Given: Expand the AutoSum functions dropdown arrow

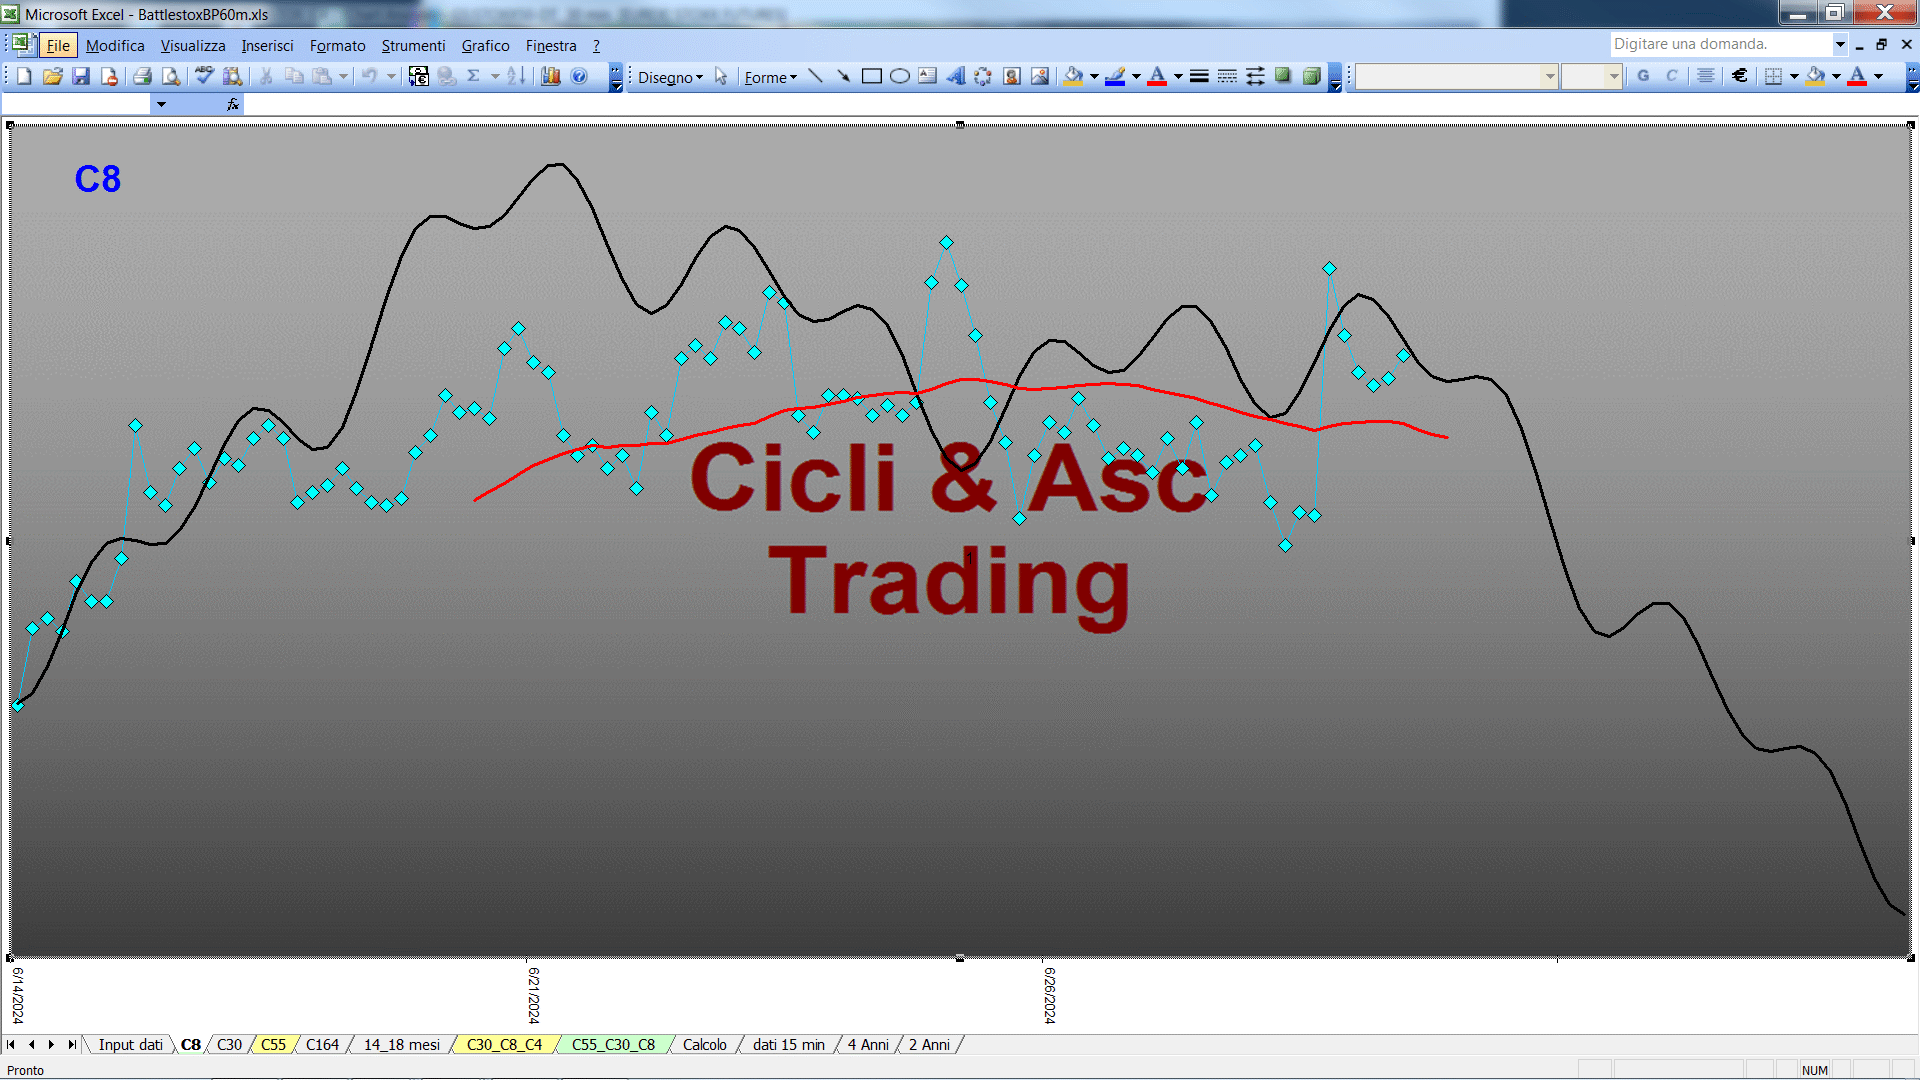Looking at the screenshot, I should (x=495, y=76).
